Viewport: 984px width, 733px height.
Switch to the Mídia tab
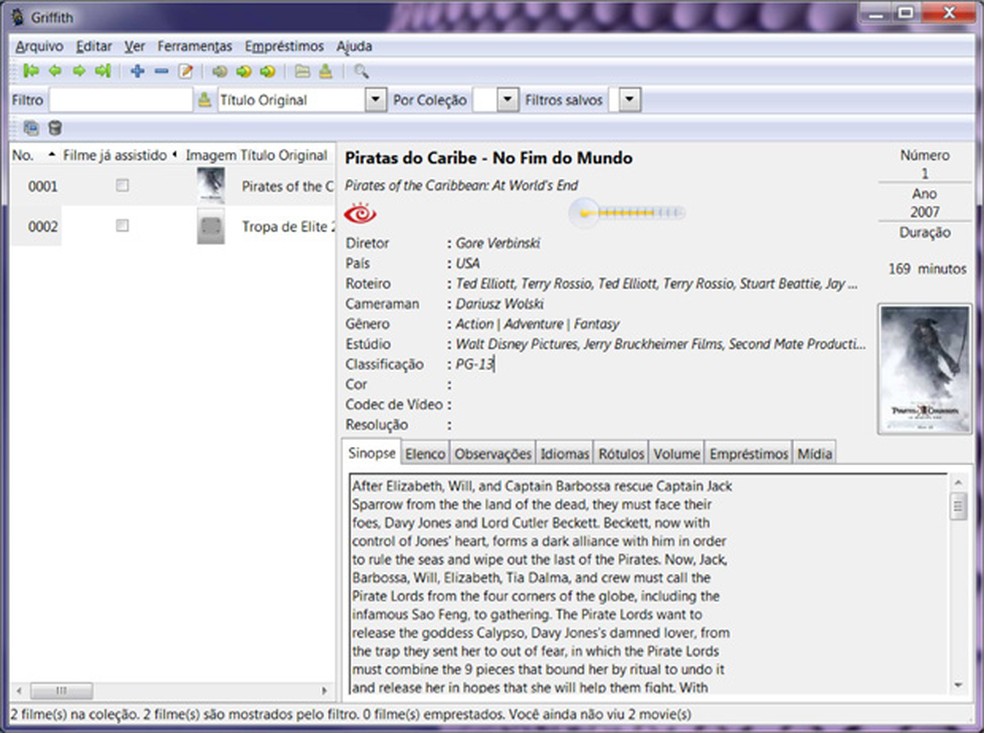coord(815,454)
